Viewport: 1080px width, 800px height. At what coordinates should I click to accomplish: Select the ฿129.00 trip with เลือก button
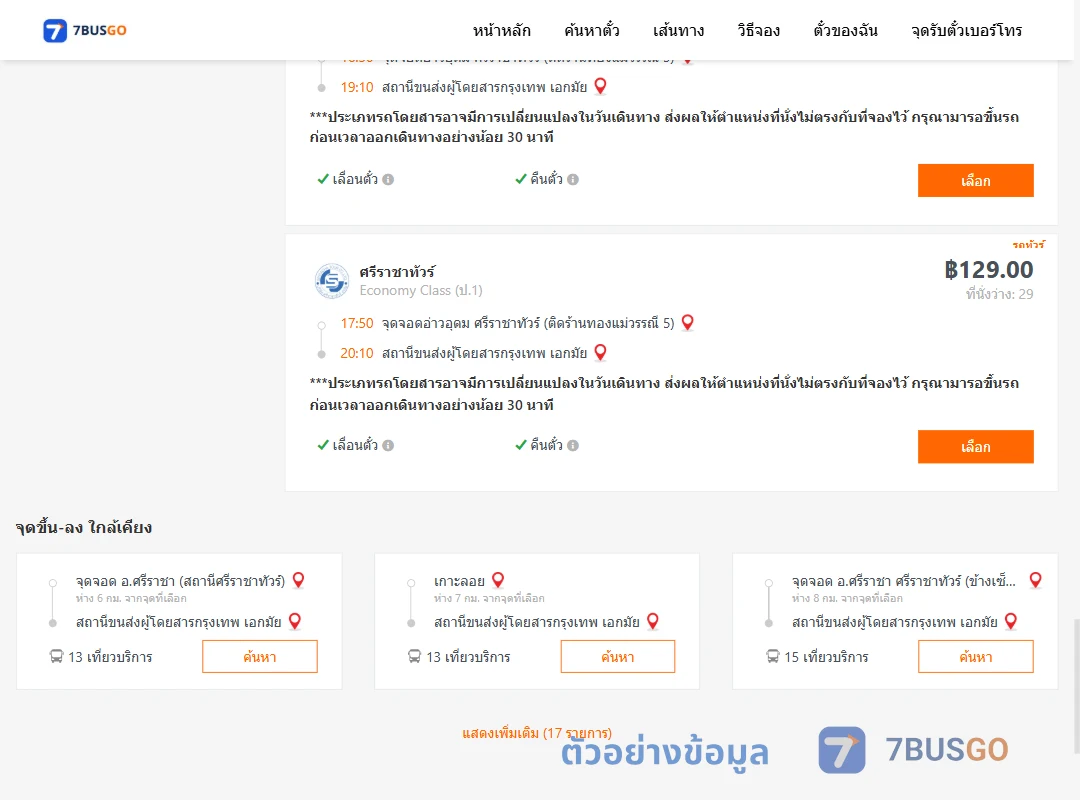975,447
